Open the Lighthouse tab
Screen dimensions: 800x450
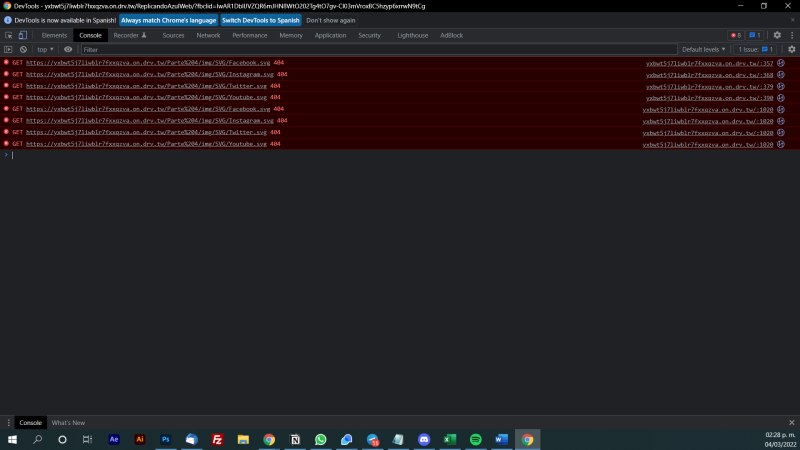412,35
